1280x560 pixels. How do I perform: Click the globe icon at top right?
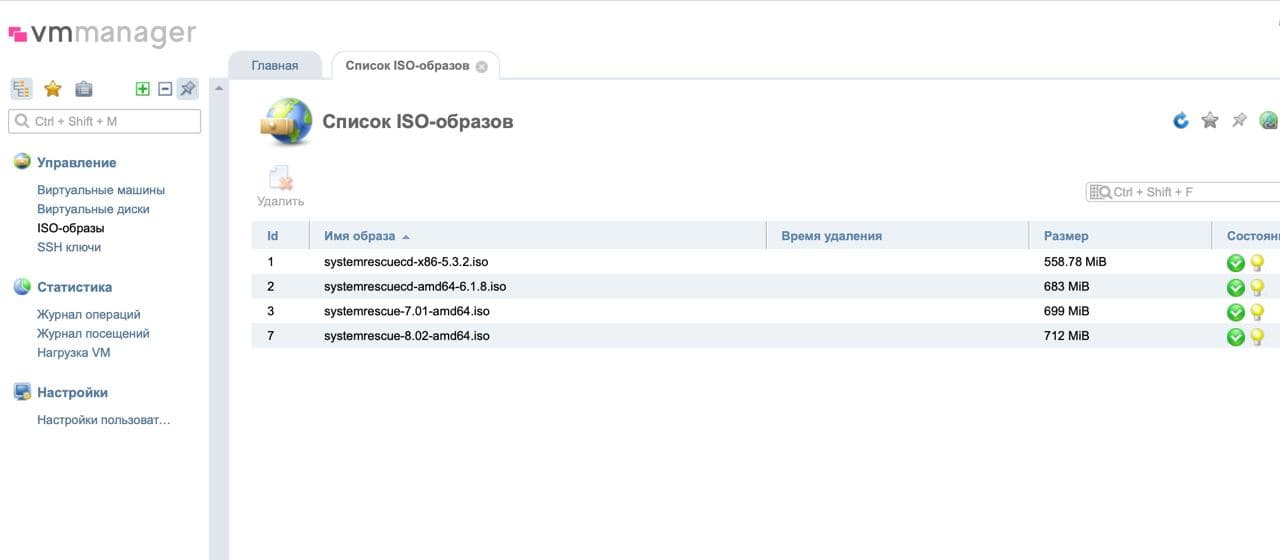click(1269, 121)
